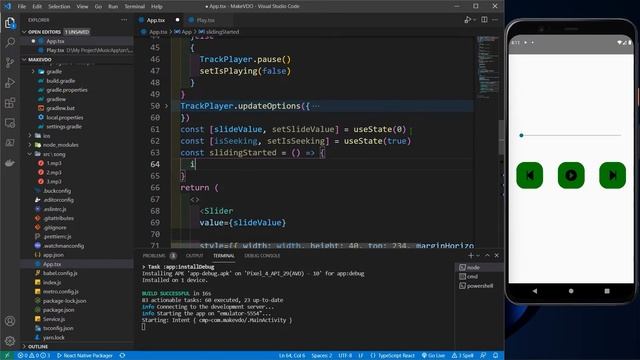Open the File menu
The height and width of the screenshot is (360, 640).
pos(22,6)
